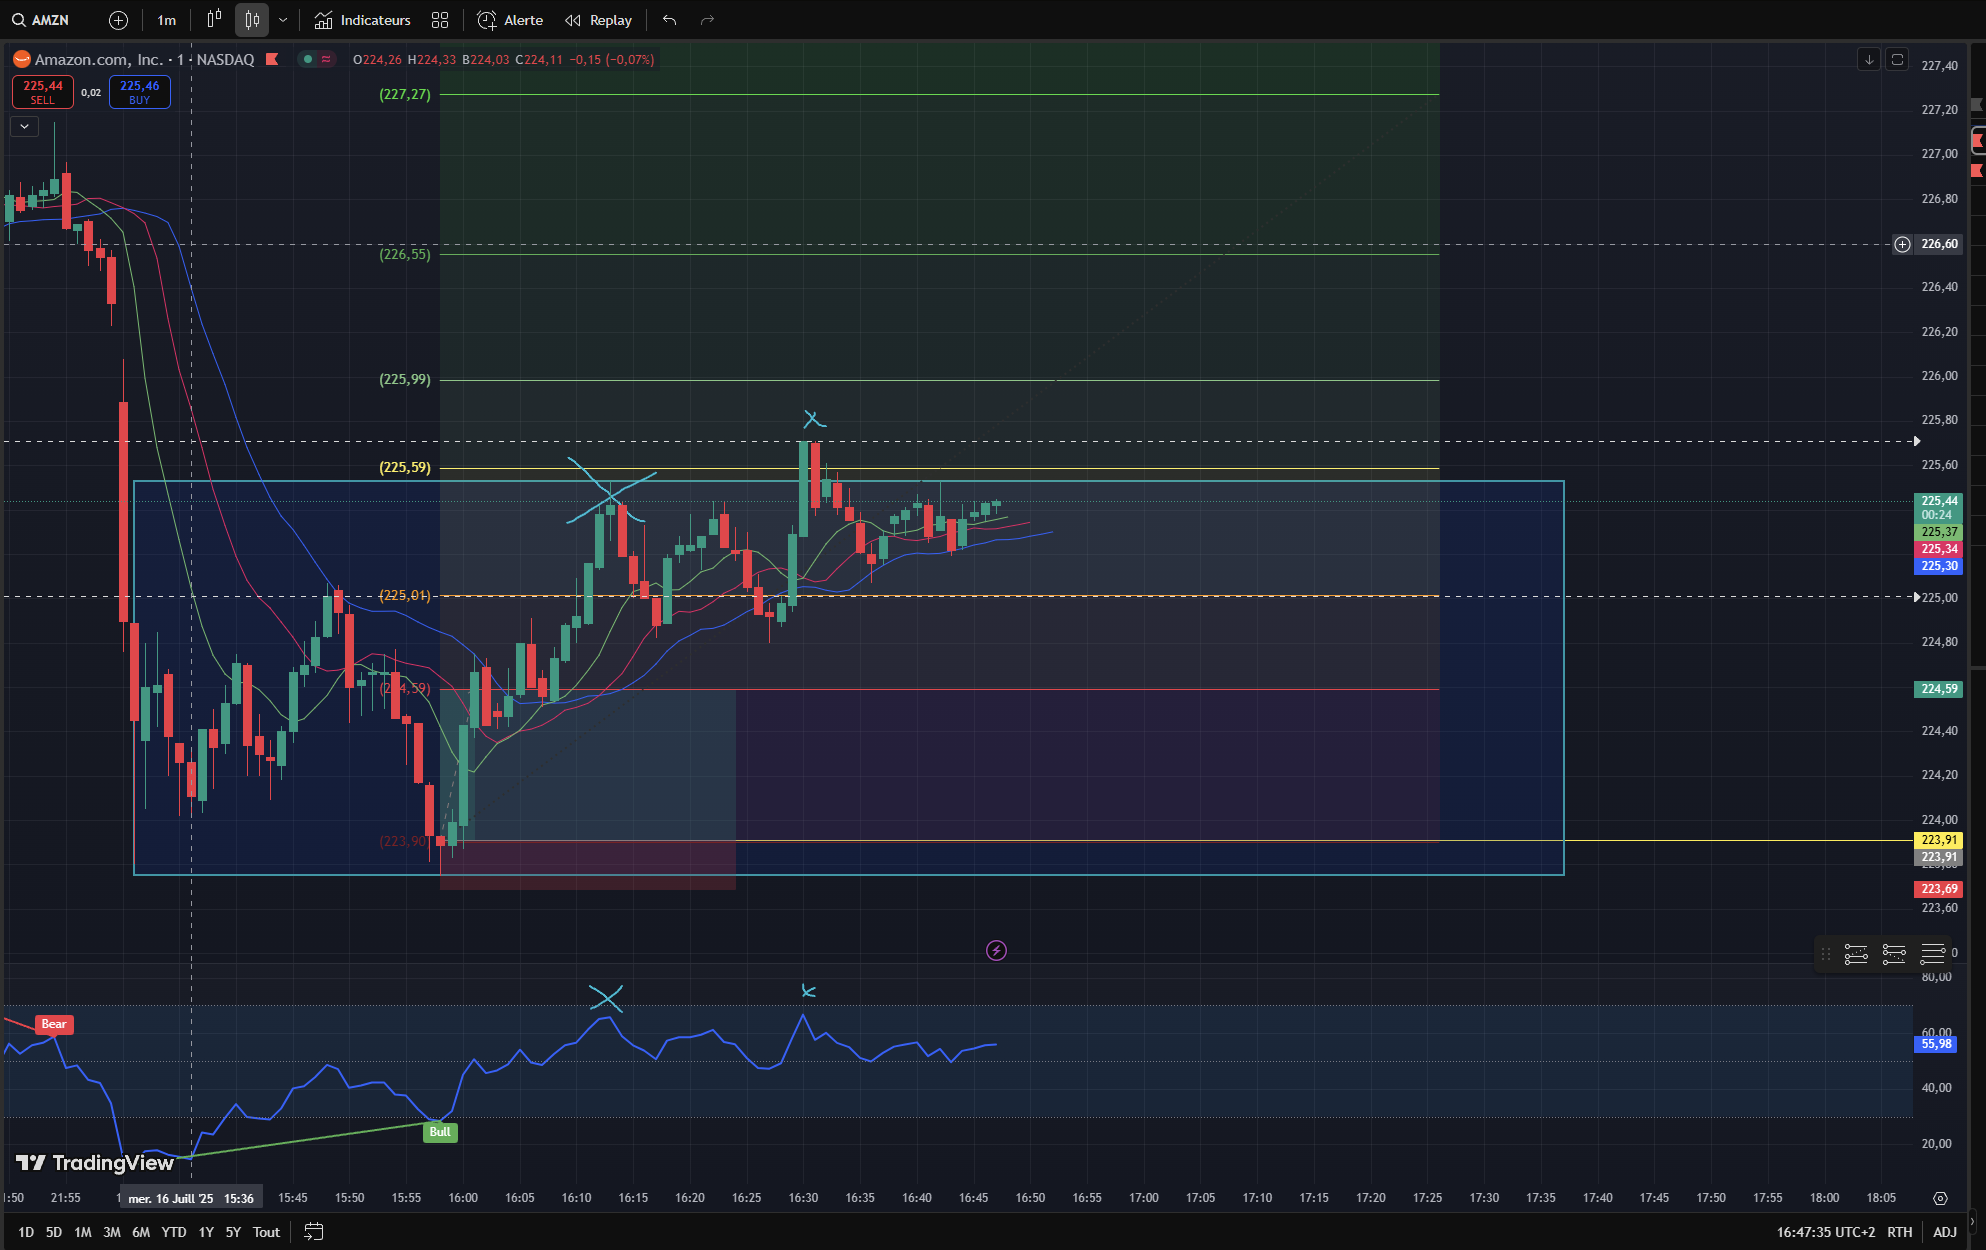1986x1250 pixels.
Task: Create an alert with Alerte button
Action: coord(510,20)
